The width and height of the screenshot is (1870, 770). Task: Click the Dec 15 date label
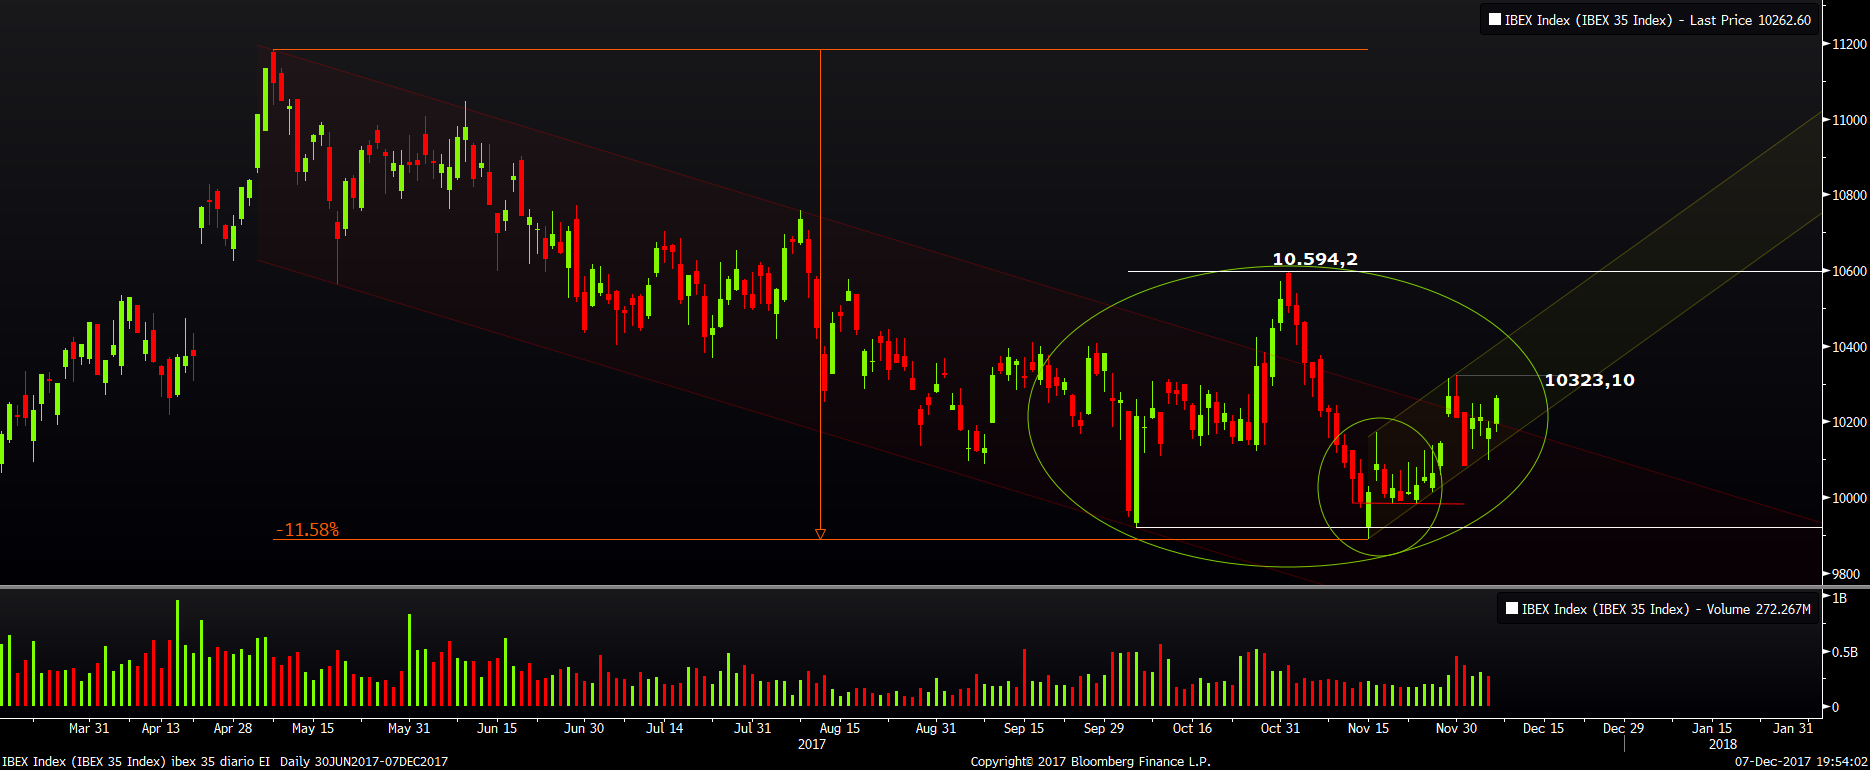[x=1543, y=728]
